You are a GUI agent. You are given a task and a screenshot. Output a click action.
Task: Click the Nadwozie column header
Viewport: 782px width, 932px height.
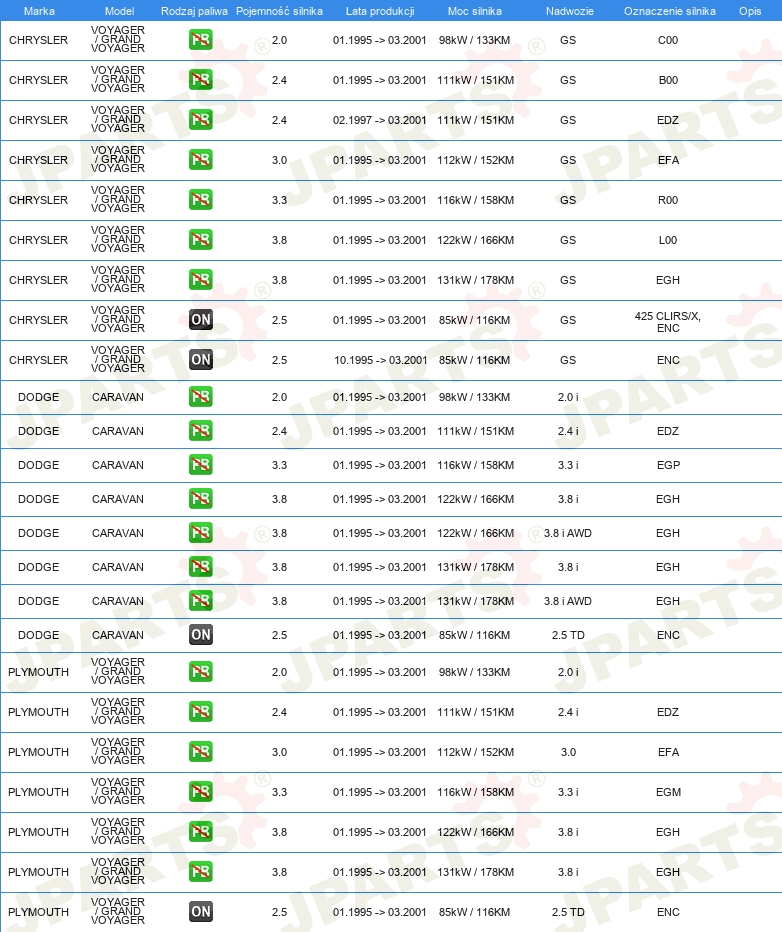[x=570, y=11]
